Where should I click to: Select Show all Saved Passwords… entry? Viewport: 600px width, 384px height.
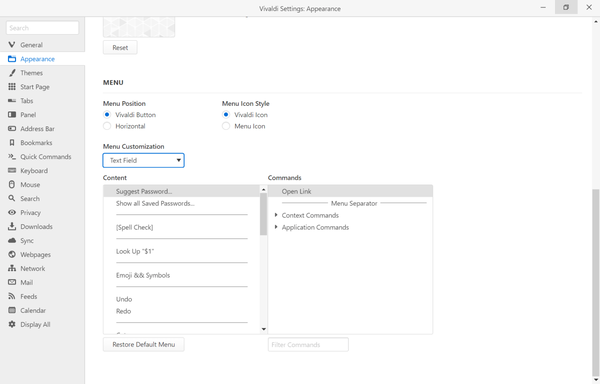(x=182, y=203)
